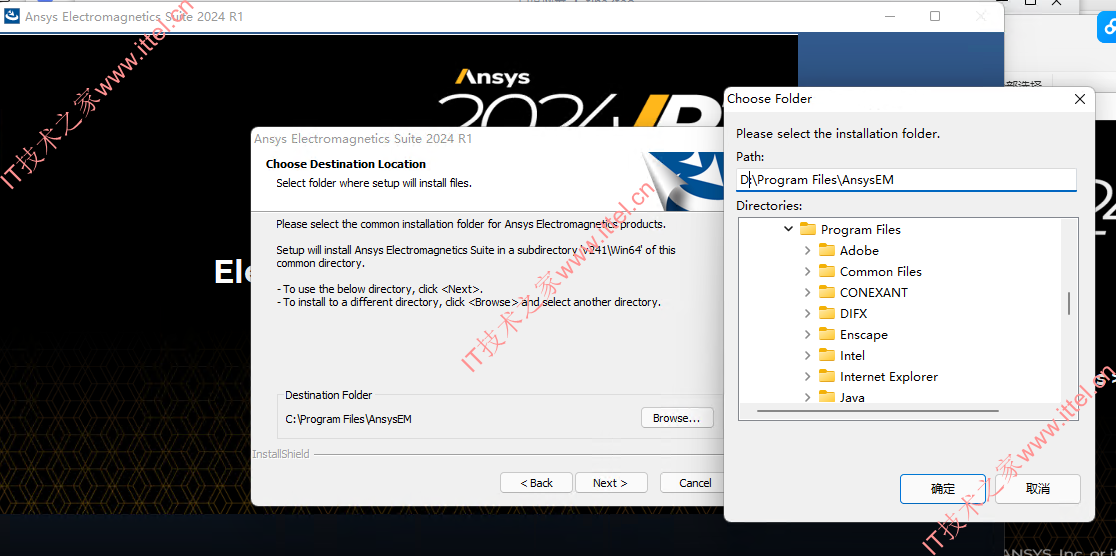
Task: Expand the Internet Explorer folder node
Action: [x=807, y=377]
